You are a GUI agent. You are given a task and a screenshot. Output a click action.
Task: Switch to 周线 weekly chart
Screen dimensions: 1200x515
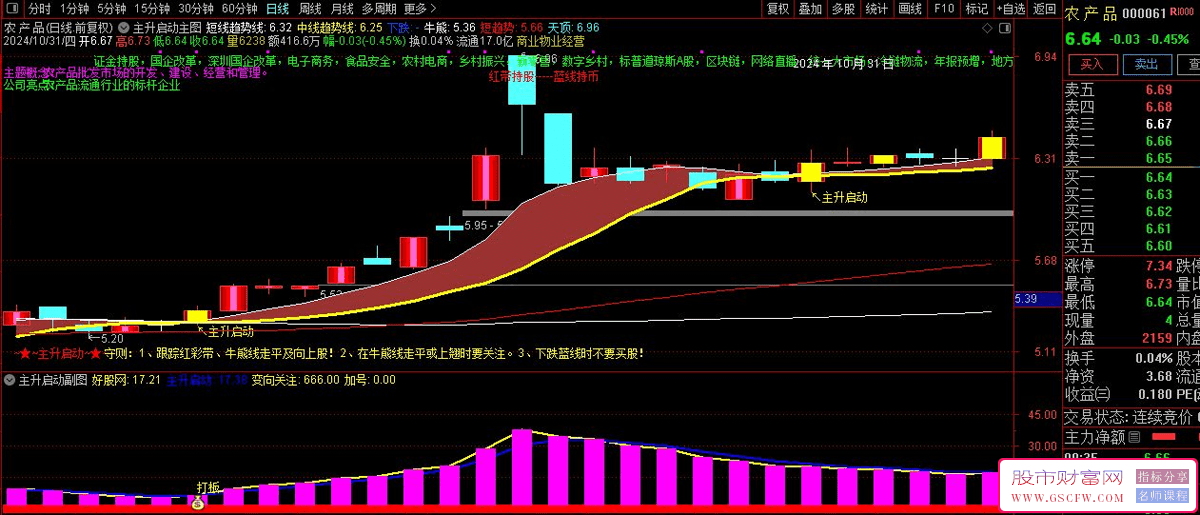click(x=310, y=9)
